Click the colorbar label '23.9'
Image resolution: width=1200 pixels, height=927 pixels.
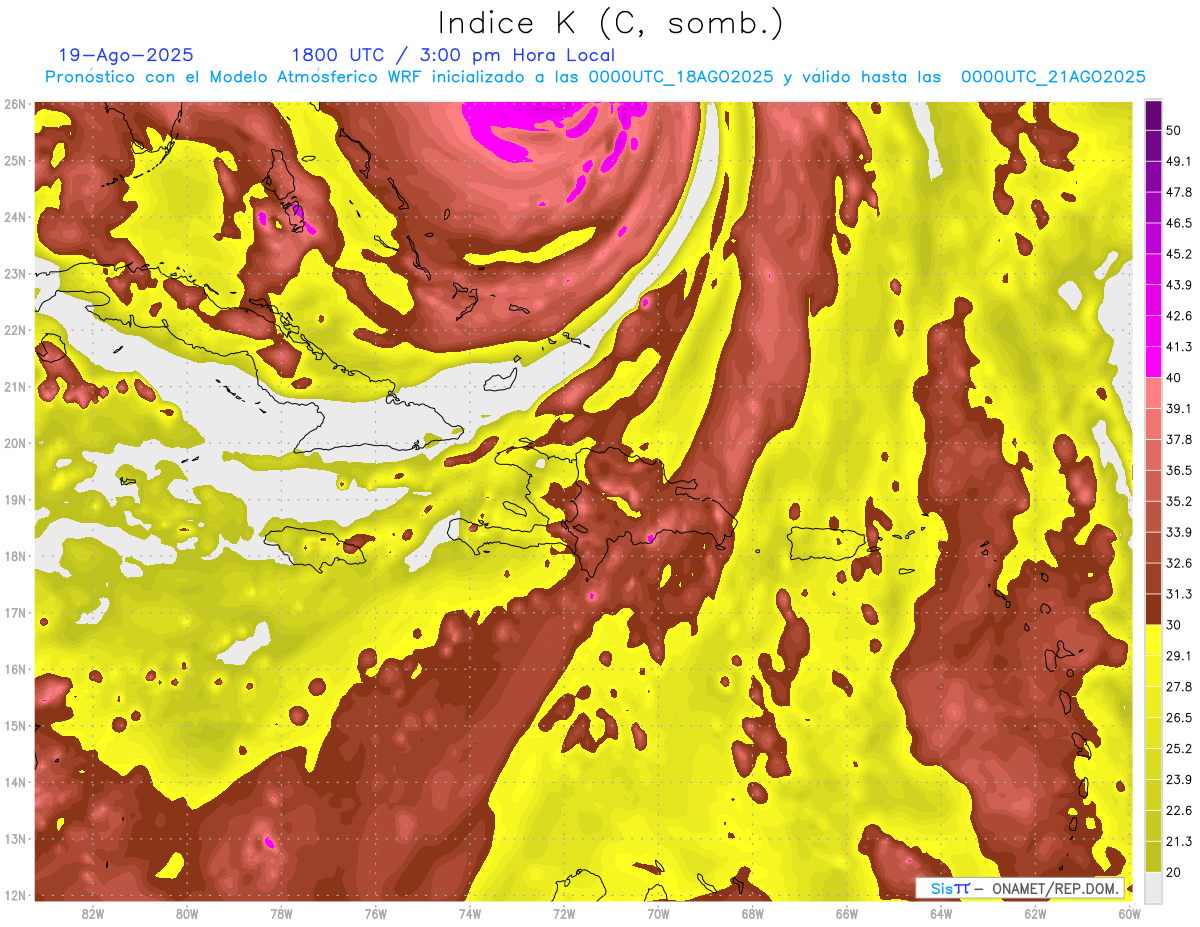(1180, 779)
